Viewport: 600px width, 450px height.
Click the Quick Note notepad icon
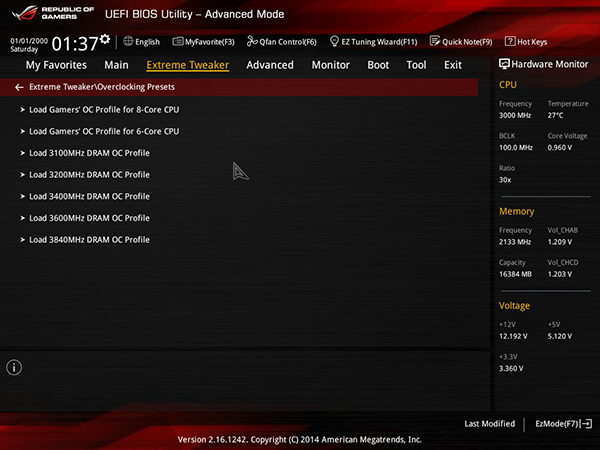point(435,41)
